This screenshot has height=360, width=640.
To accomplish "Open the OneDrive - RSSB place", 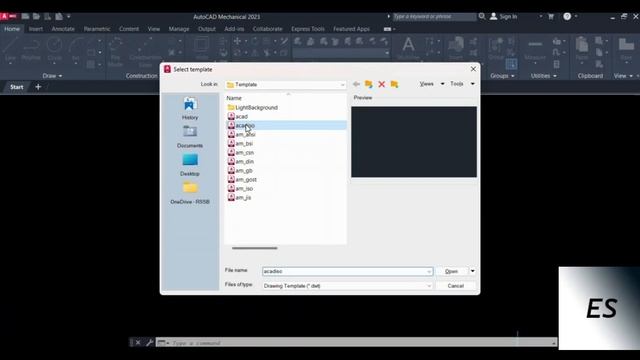I will point(190,193).
